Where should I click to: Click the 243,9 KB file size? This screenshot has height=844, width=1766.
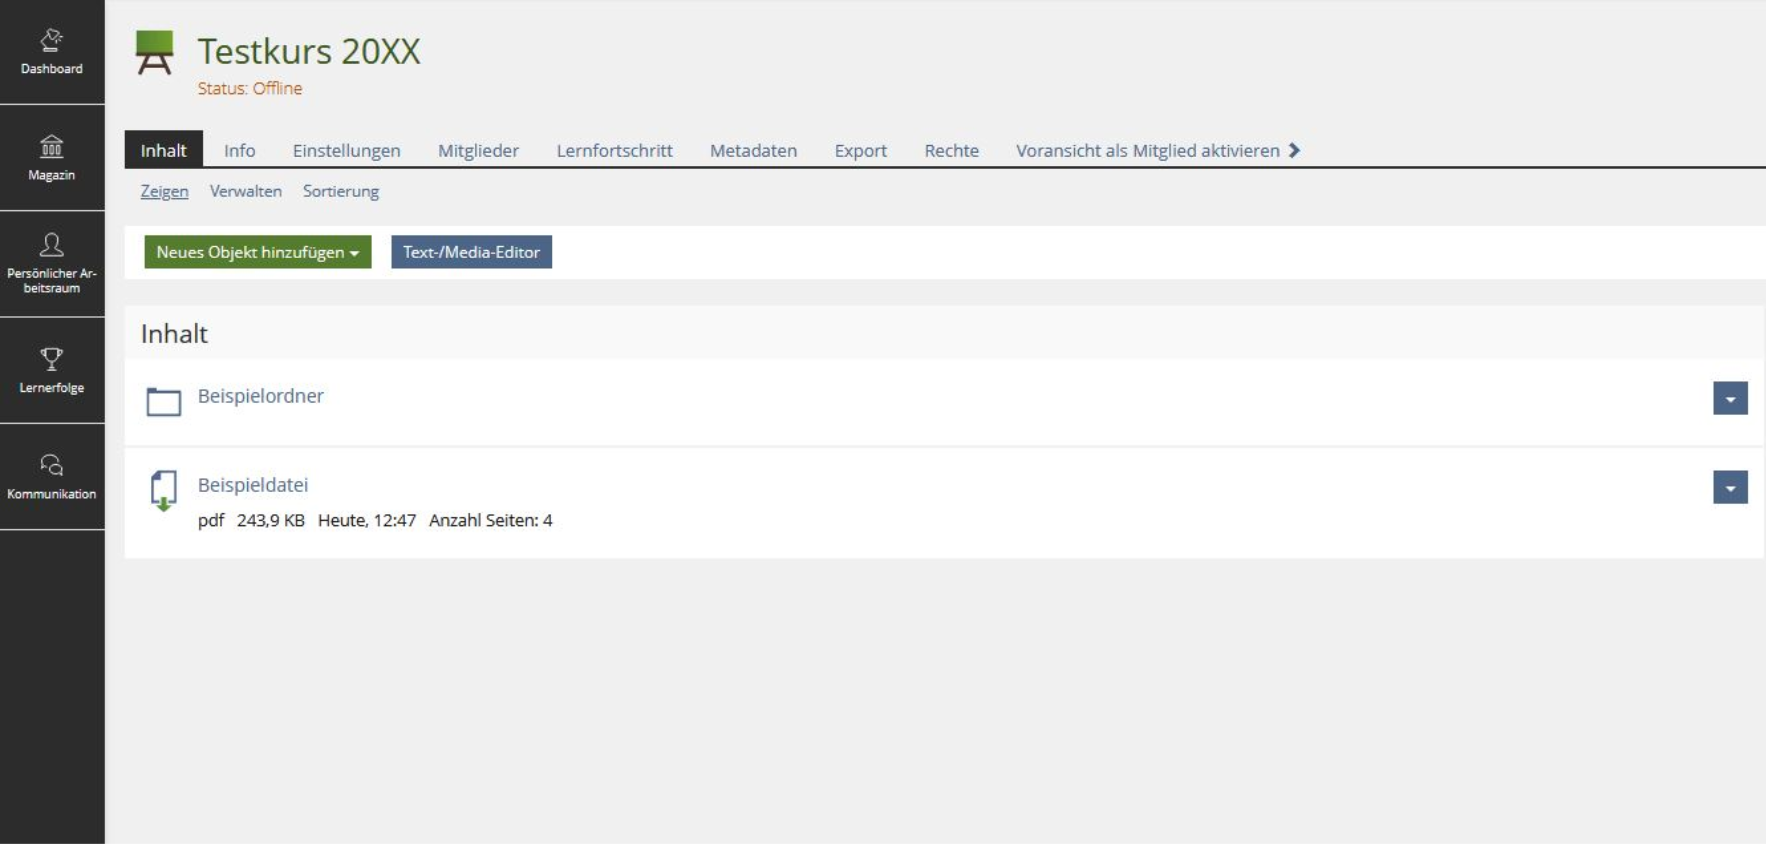[270, 520]
